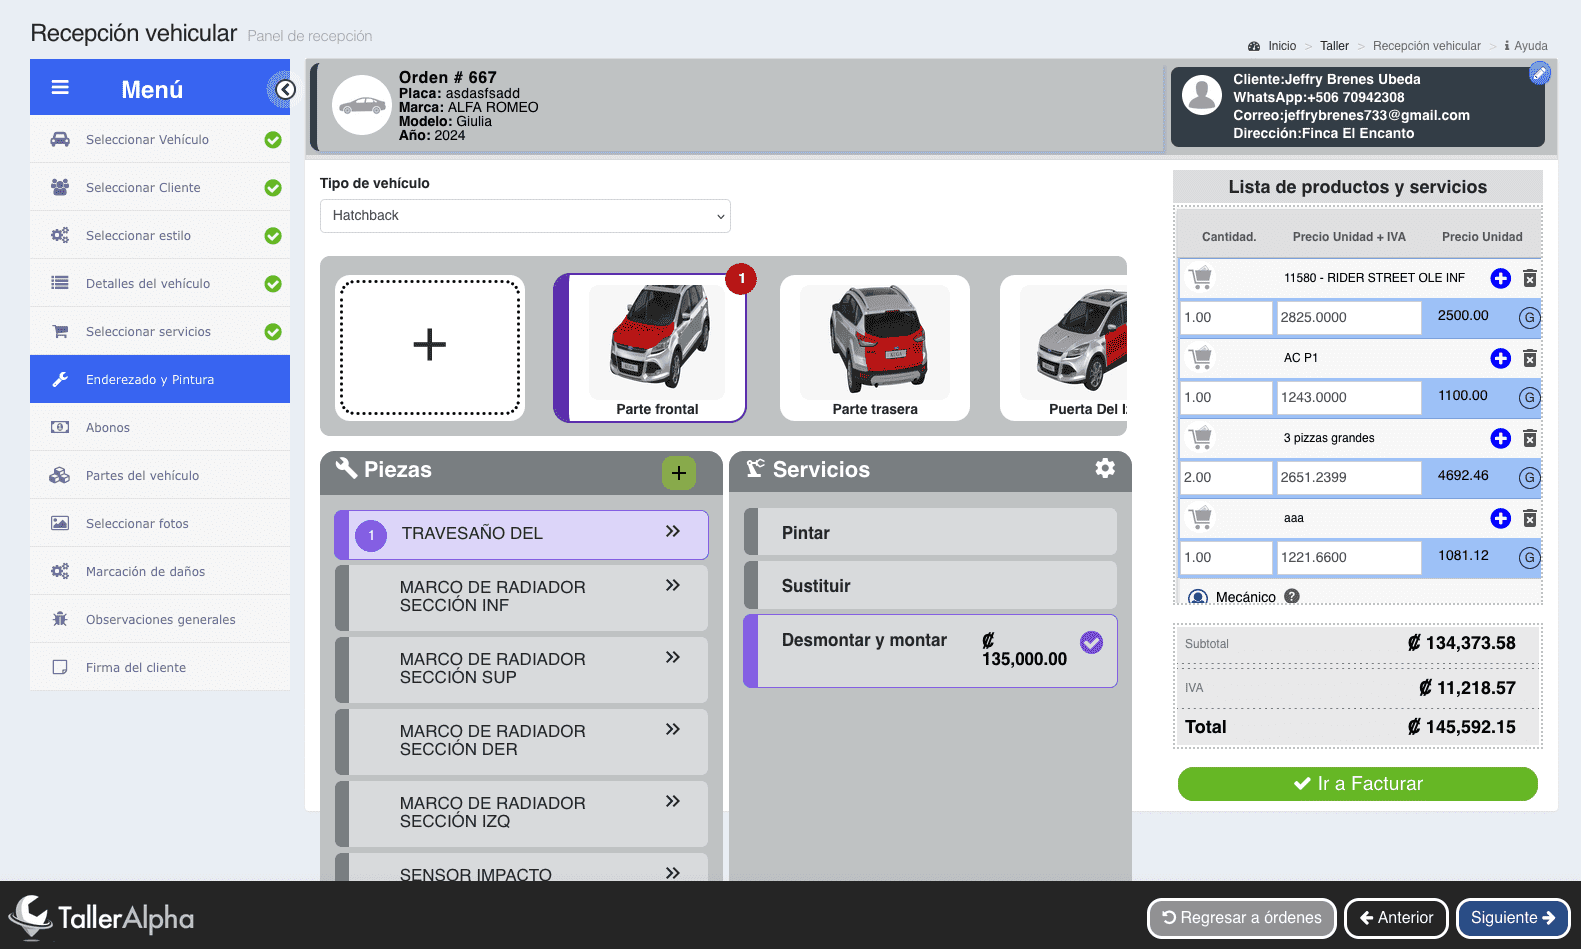Image resolution: width=1581 pixels, height=949 pixels.
Task: Remove the aaa item with trash icon
Action: [1529, 518]
